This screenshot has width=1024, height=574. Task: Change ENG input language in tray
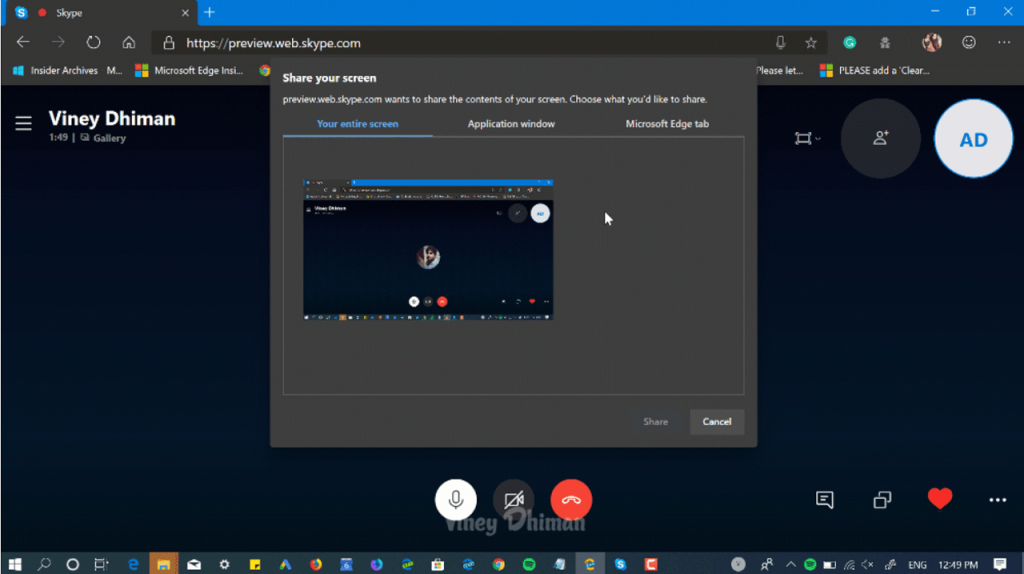pos(917,565)
